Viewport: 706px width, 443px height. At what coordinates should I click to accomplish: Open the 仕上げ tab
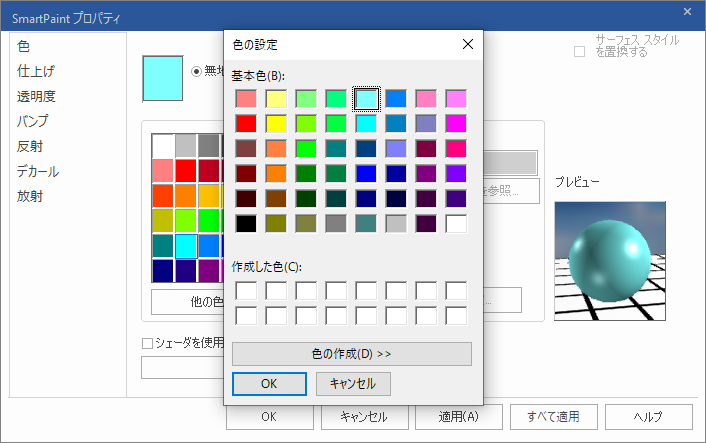(36, 71)
